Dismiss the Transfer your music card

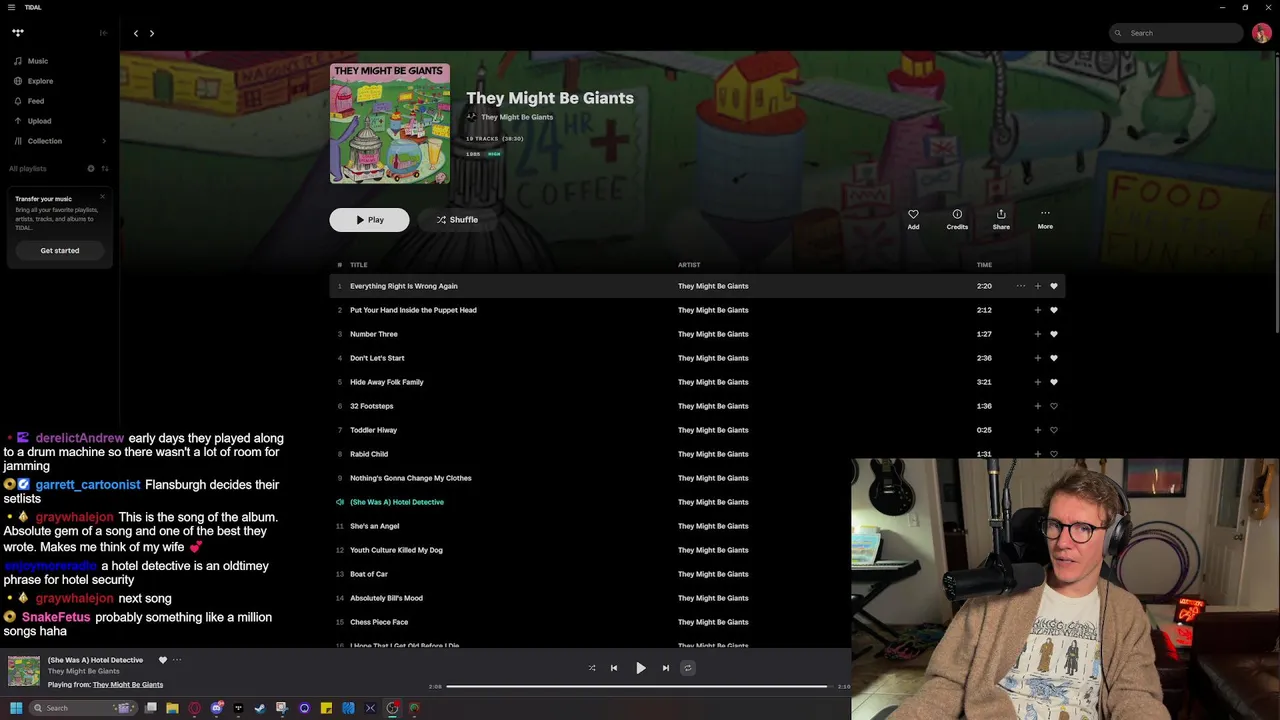102,197
